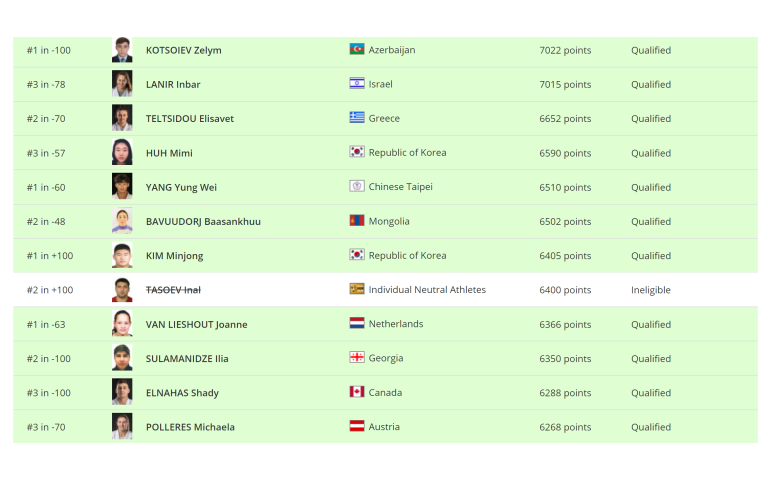Open KIM Minjong's name link
The height and width of the screenshot is (480, 770).
pyautogui.click(x=174, y=256)
